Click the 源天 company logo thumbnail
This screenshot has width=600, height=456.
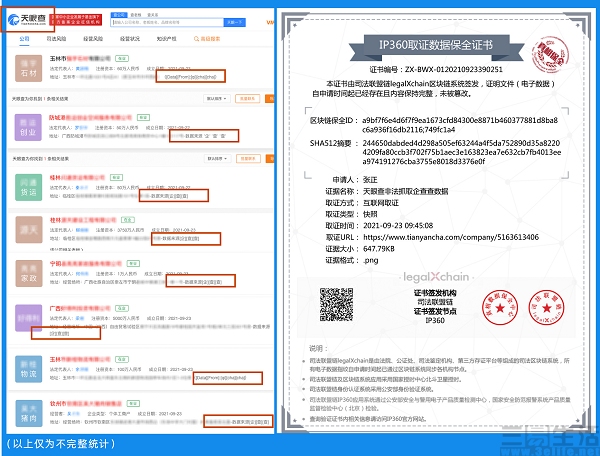coord(29,230)
